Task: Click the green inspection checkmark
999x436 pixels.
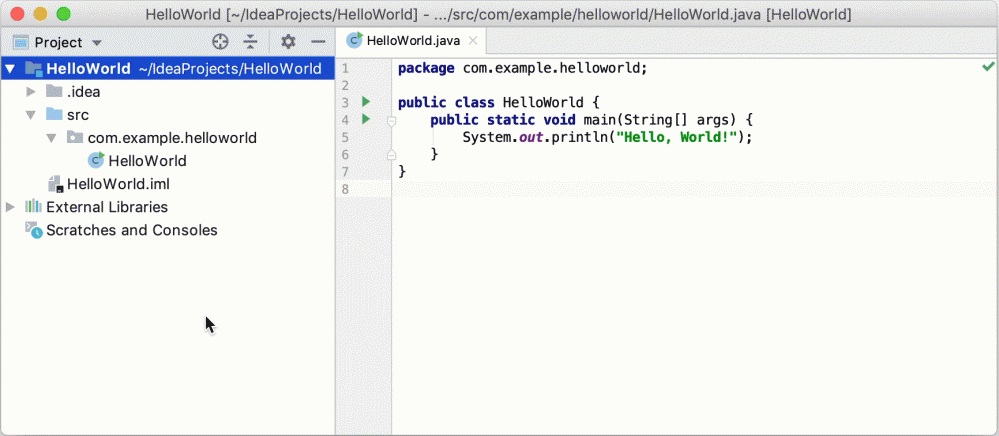Action: pyautogui.click(x=988, y=66)
